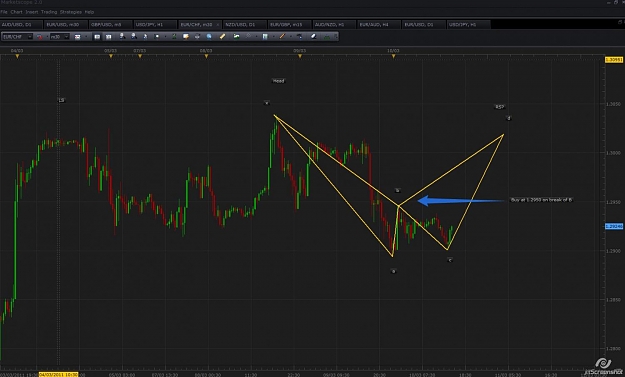Click the gray crosshair toolbar icon
Screen dimensions: 625x377
pyautogui.click(x=248, y=37)
